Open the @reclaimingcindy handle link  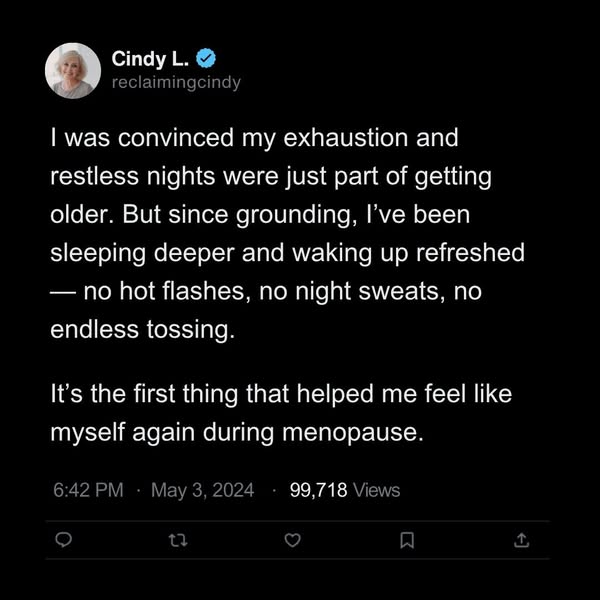(x=176, y=82)
